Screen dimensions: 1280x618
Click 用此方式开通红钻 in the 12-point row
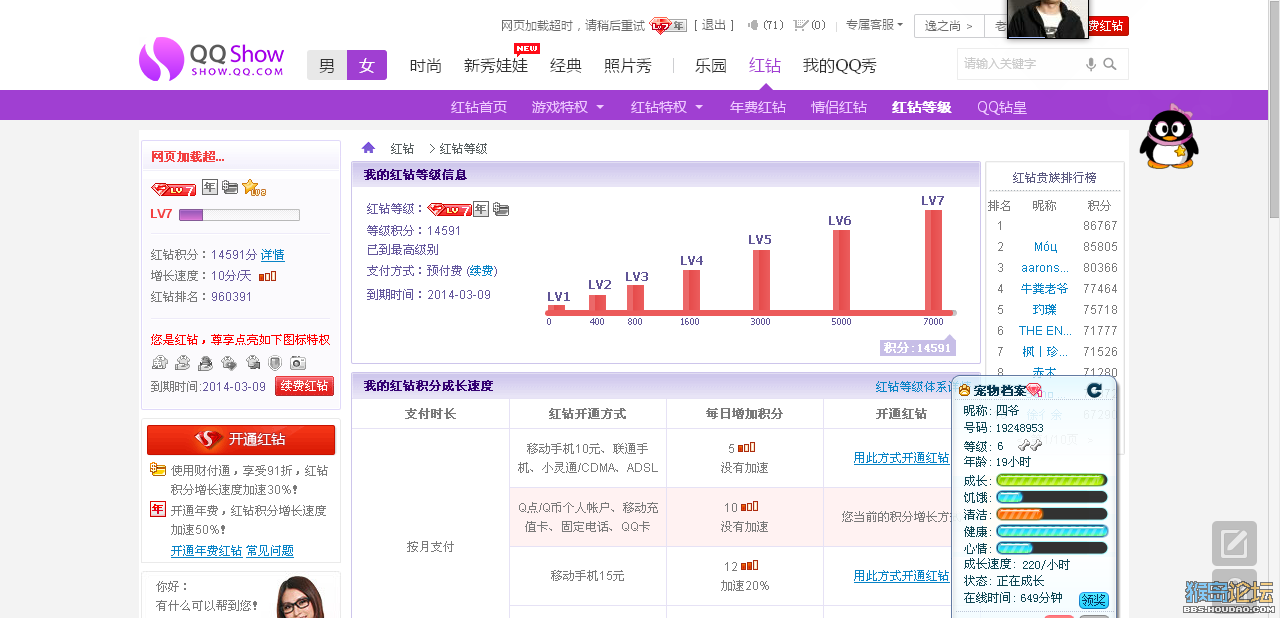pyautogui.click(x=901, y=576)
